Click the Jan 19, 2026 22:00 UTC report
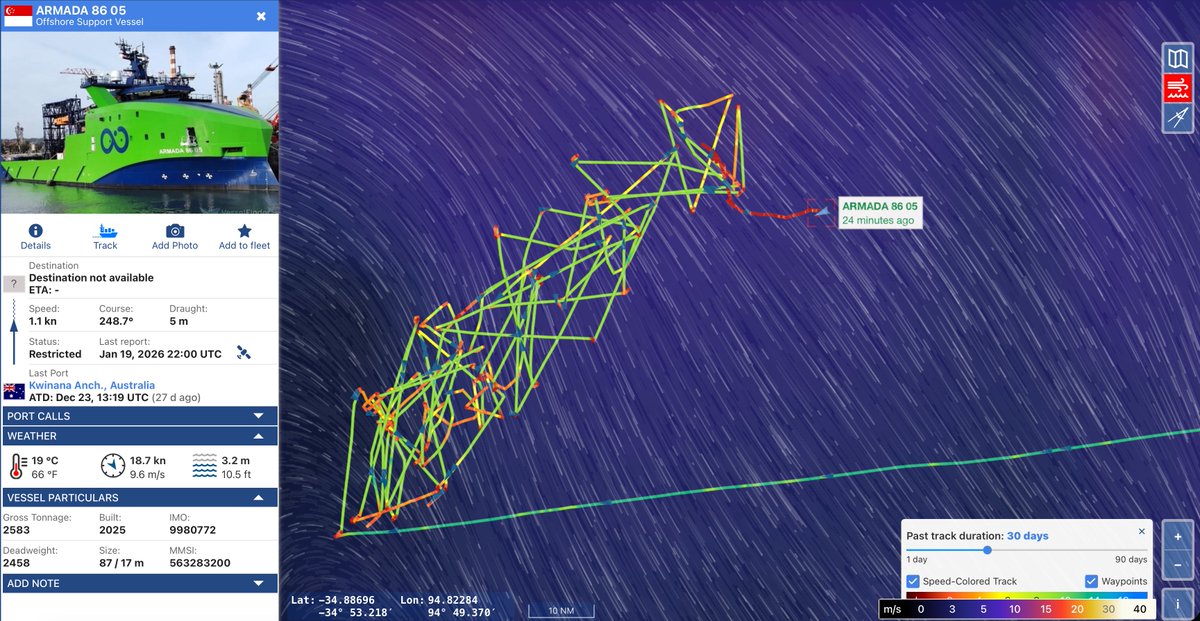 point(161,354)
